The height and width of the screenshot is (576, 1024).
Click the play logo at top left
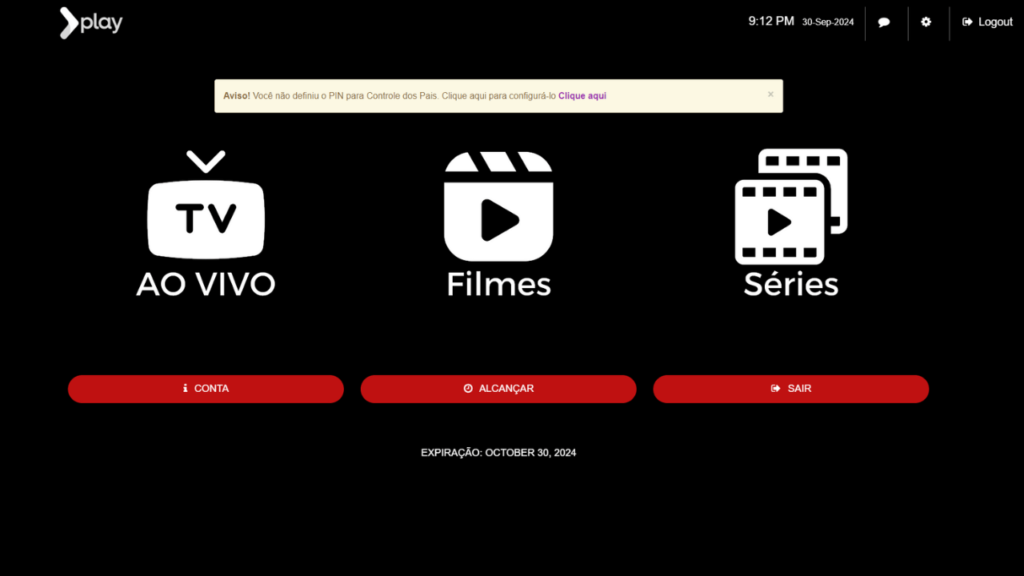[x=90, y=22]
